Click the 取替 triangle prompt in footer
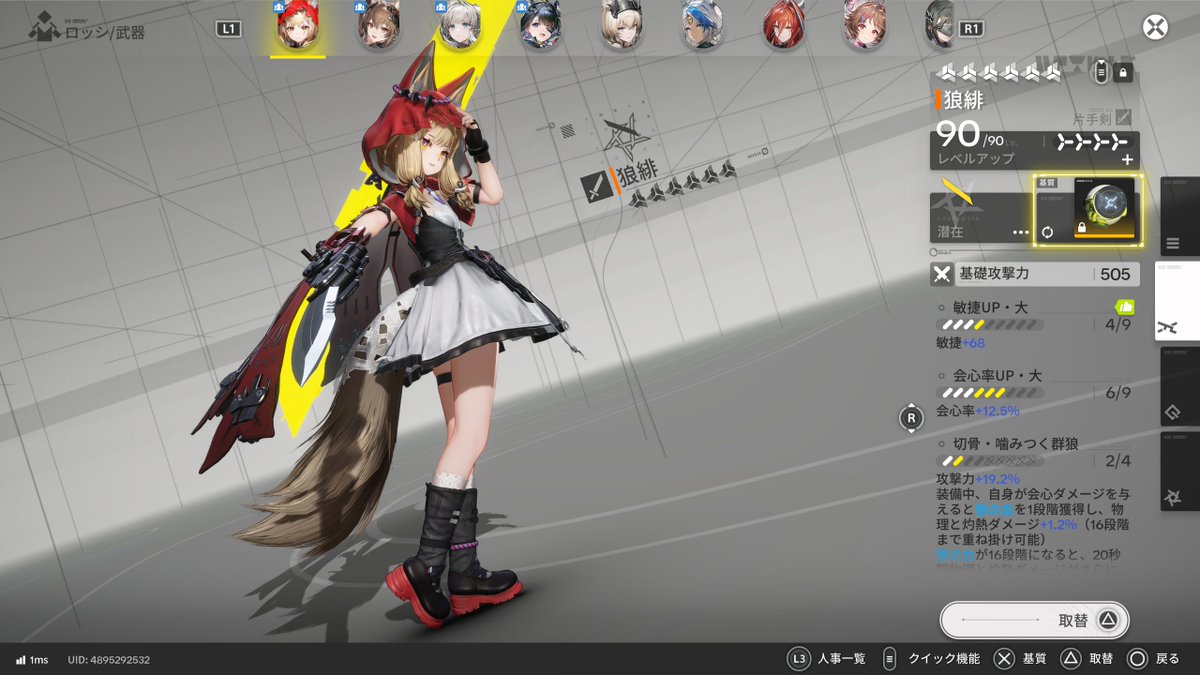The image size is (1200, 675). pyautogui.click(x=1087, y=659)
